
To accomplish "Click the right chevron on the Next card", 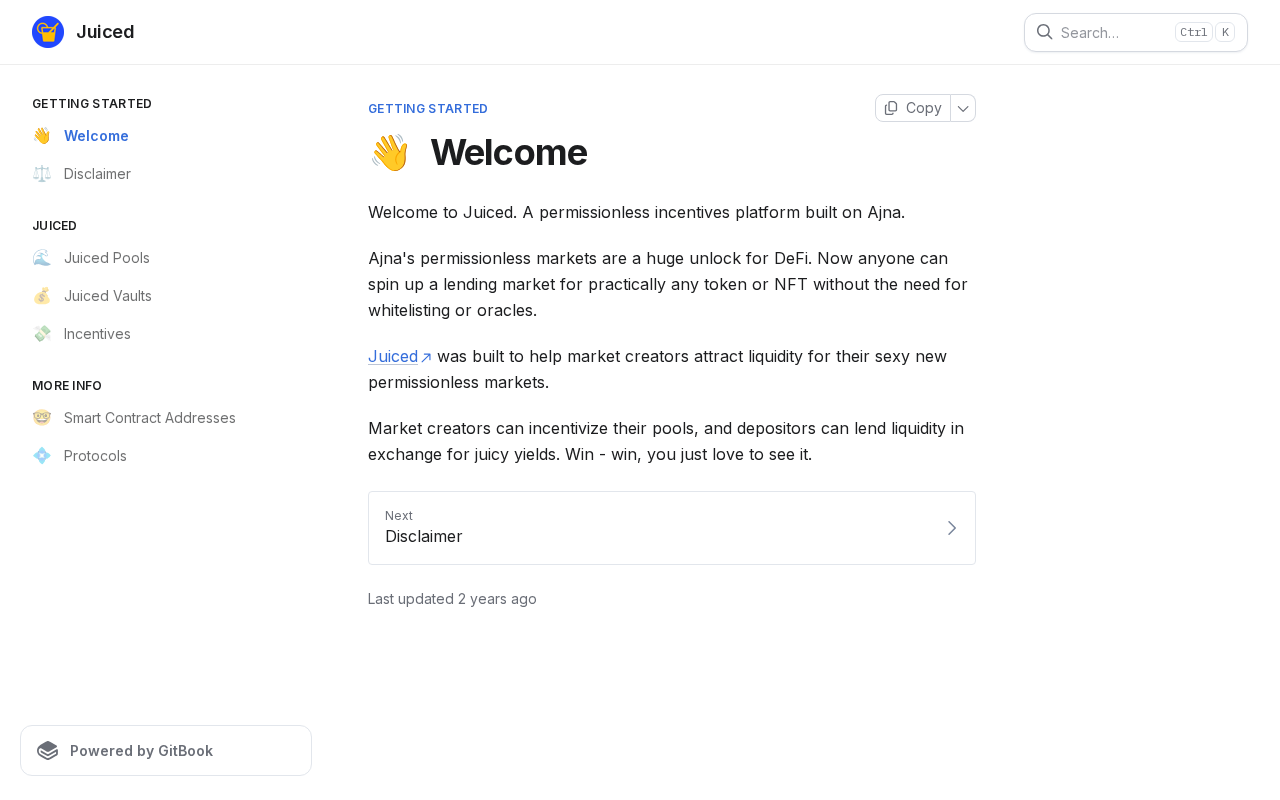I will 951,528.
